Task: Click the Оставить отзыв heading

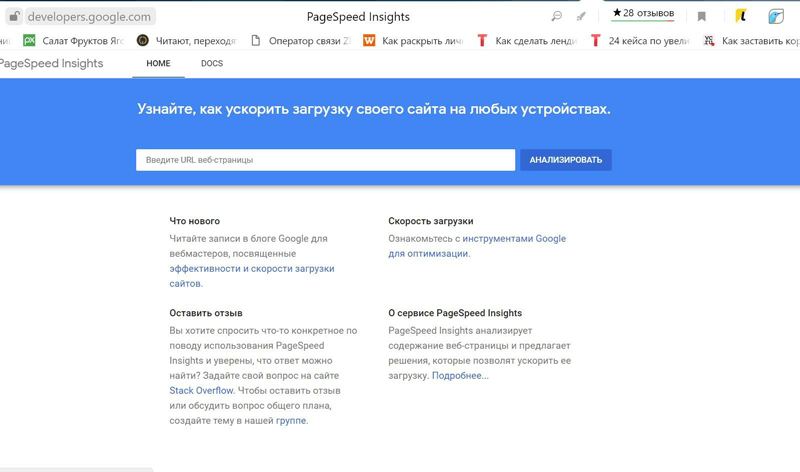Action: [206, 313]
